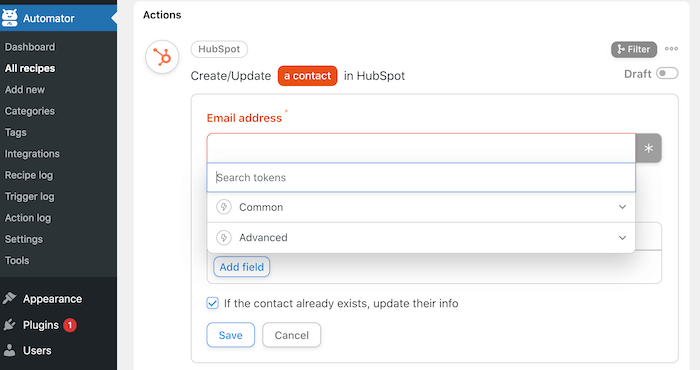Click the HubSpot logo icon
700x370 pixels.
162,57
